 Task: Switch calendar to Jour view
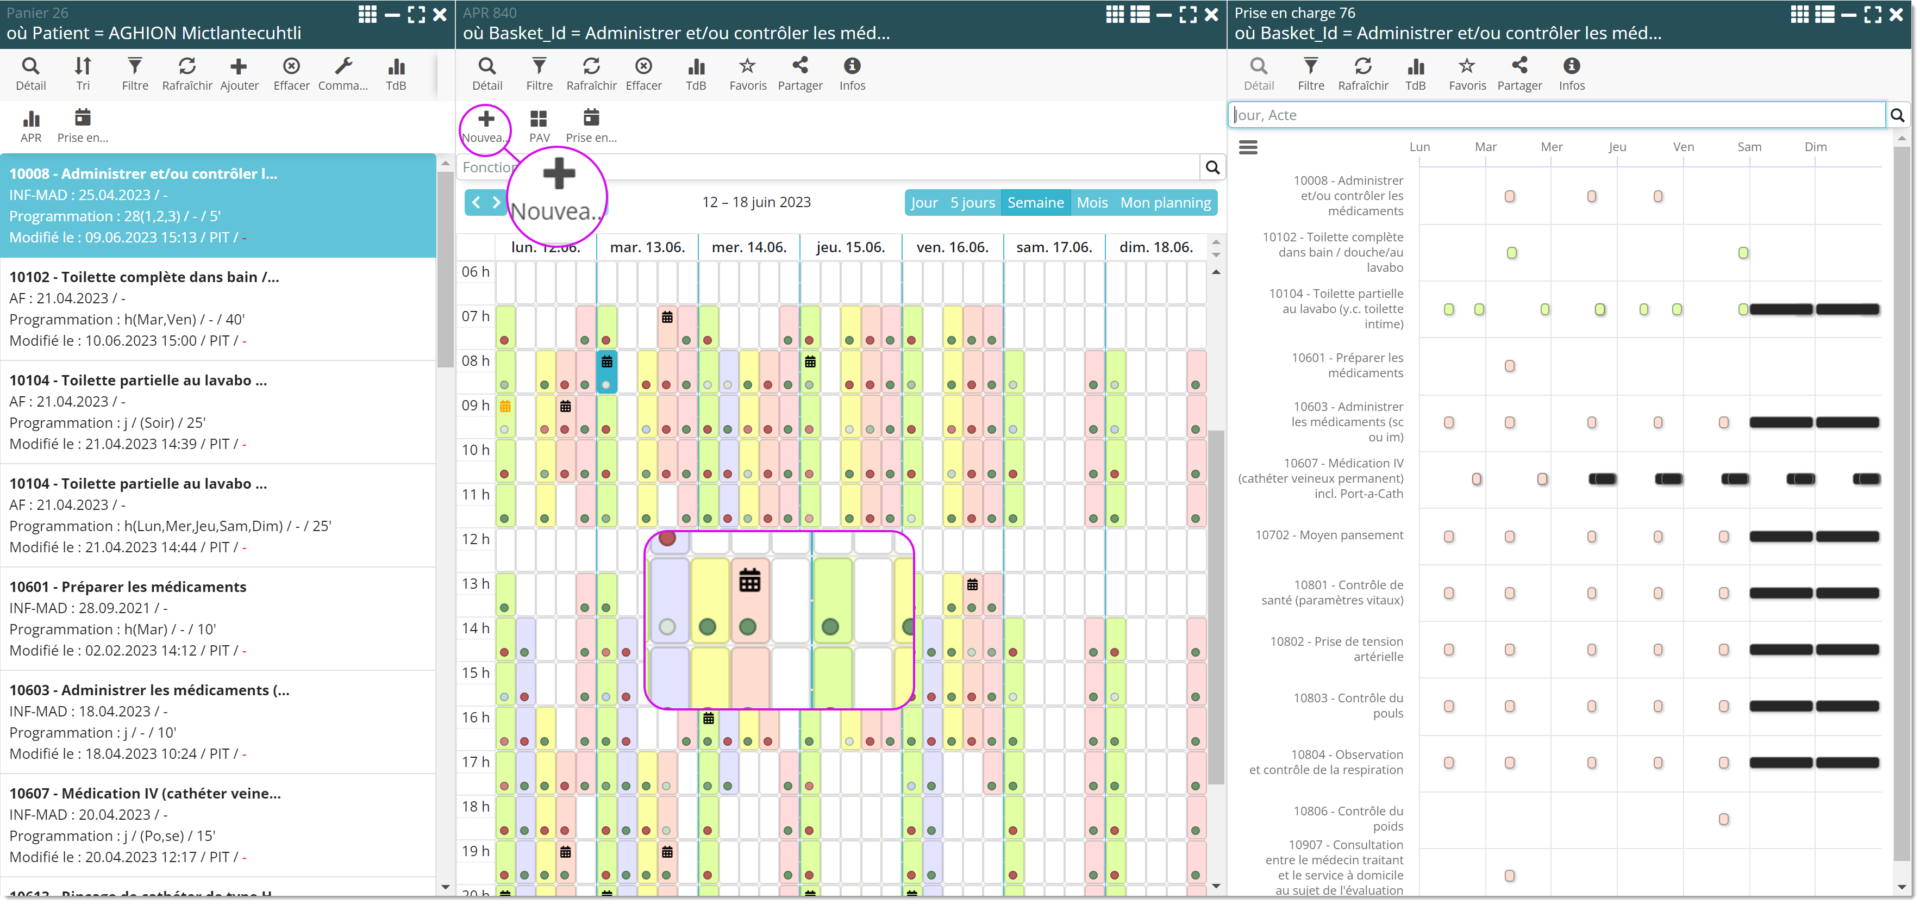924,203
